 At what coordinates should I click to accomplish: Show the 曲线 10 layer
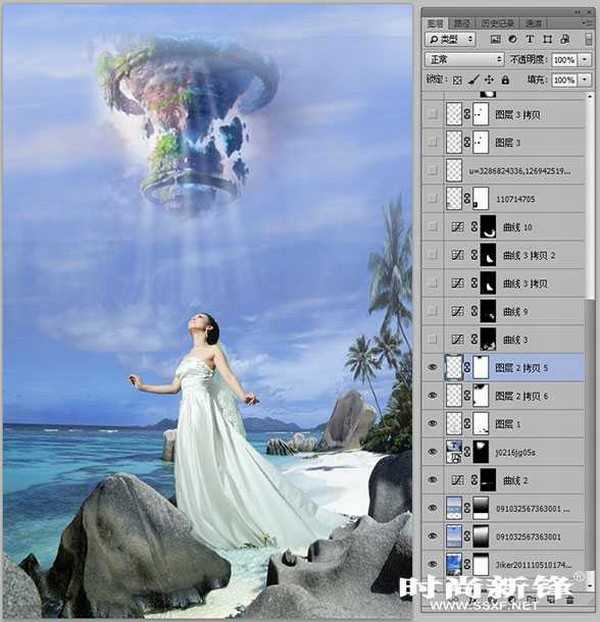pos(432,227)
